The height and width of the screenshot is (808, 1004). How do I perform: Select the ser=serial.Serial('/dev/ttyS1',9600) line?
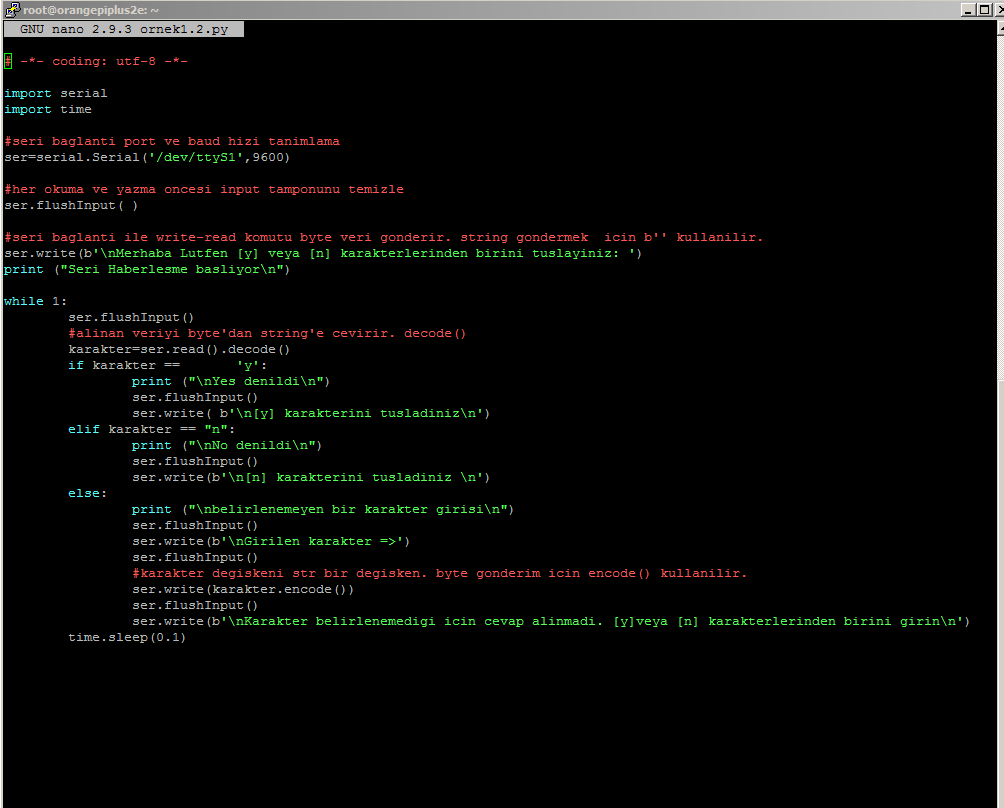[x=146, y=157]
